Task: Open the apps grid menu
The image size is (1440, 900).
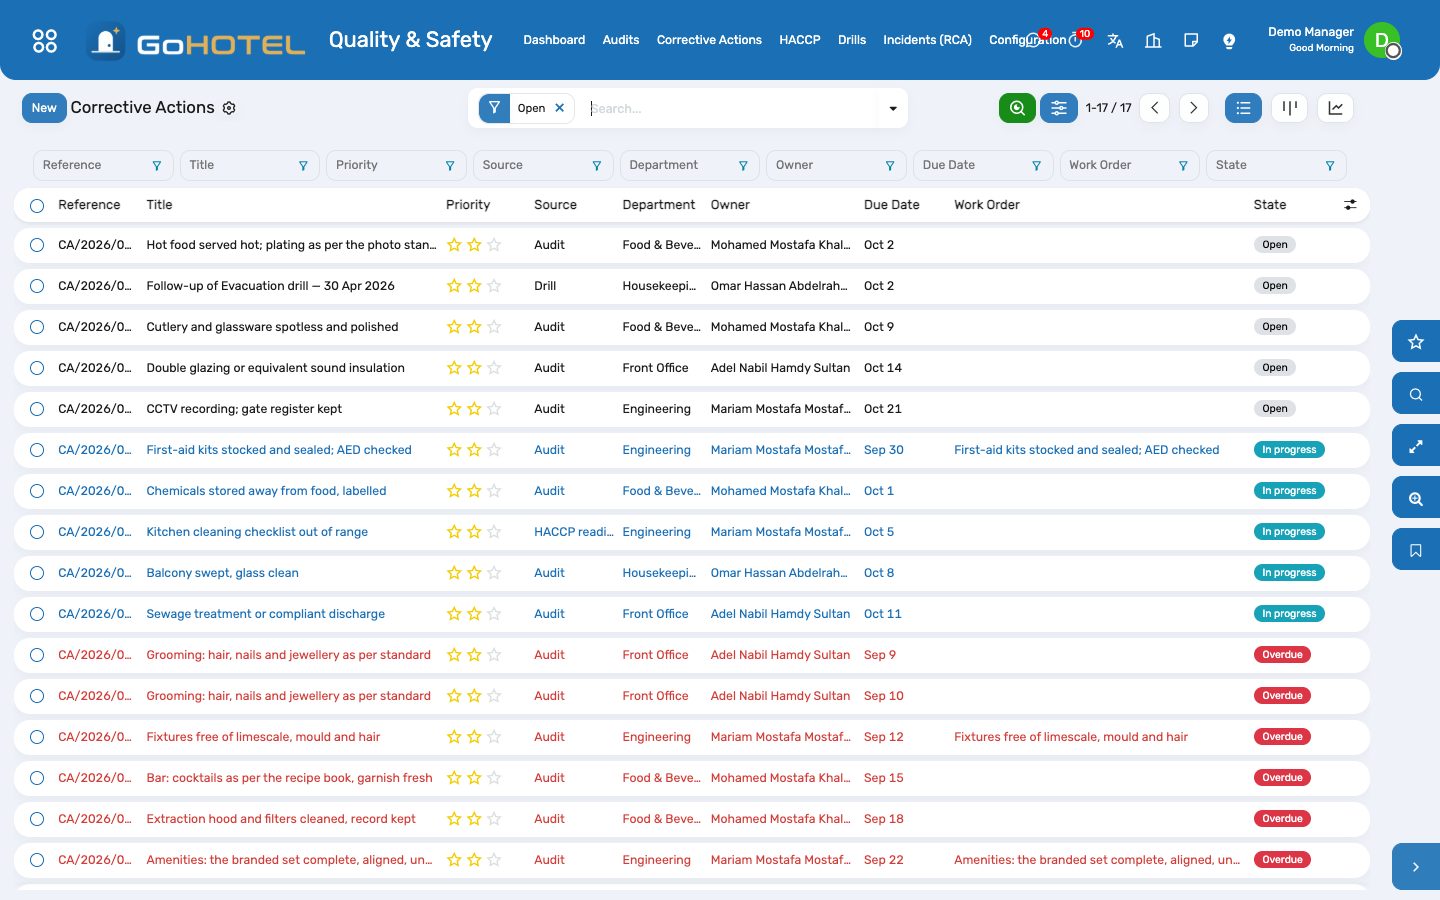Action: tap(45, 40)
